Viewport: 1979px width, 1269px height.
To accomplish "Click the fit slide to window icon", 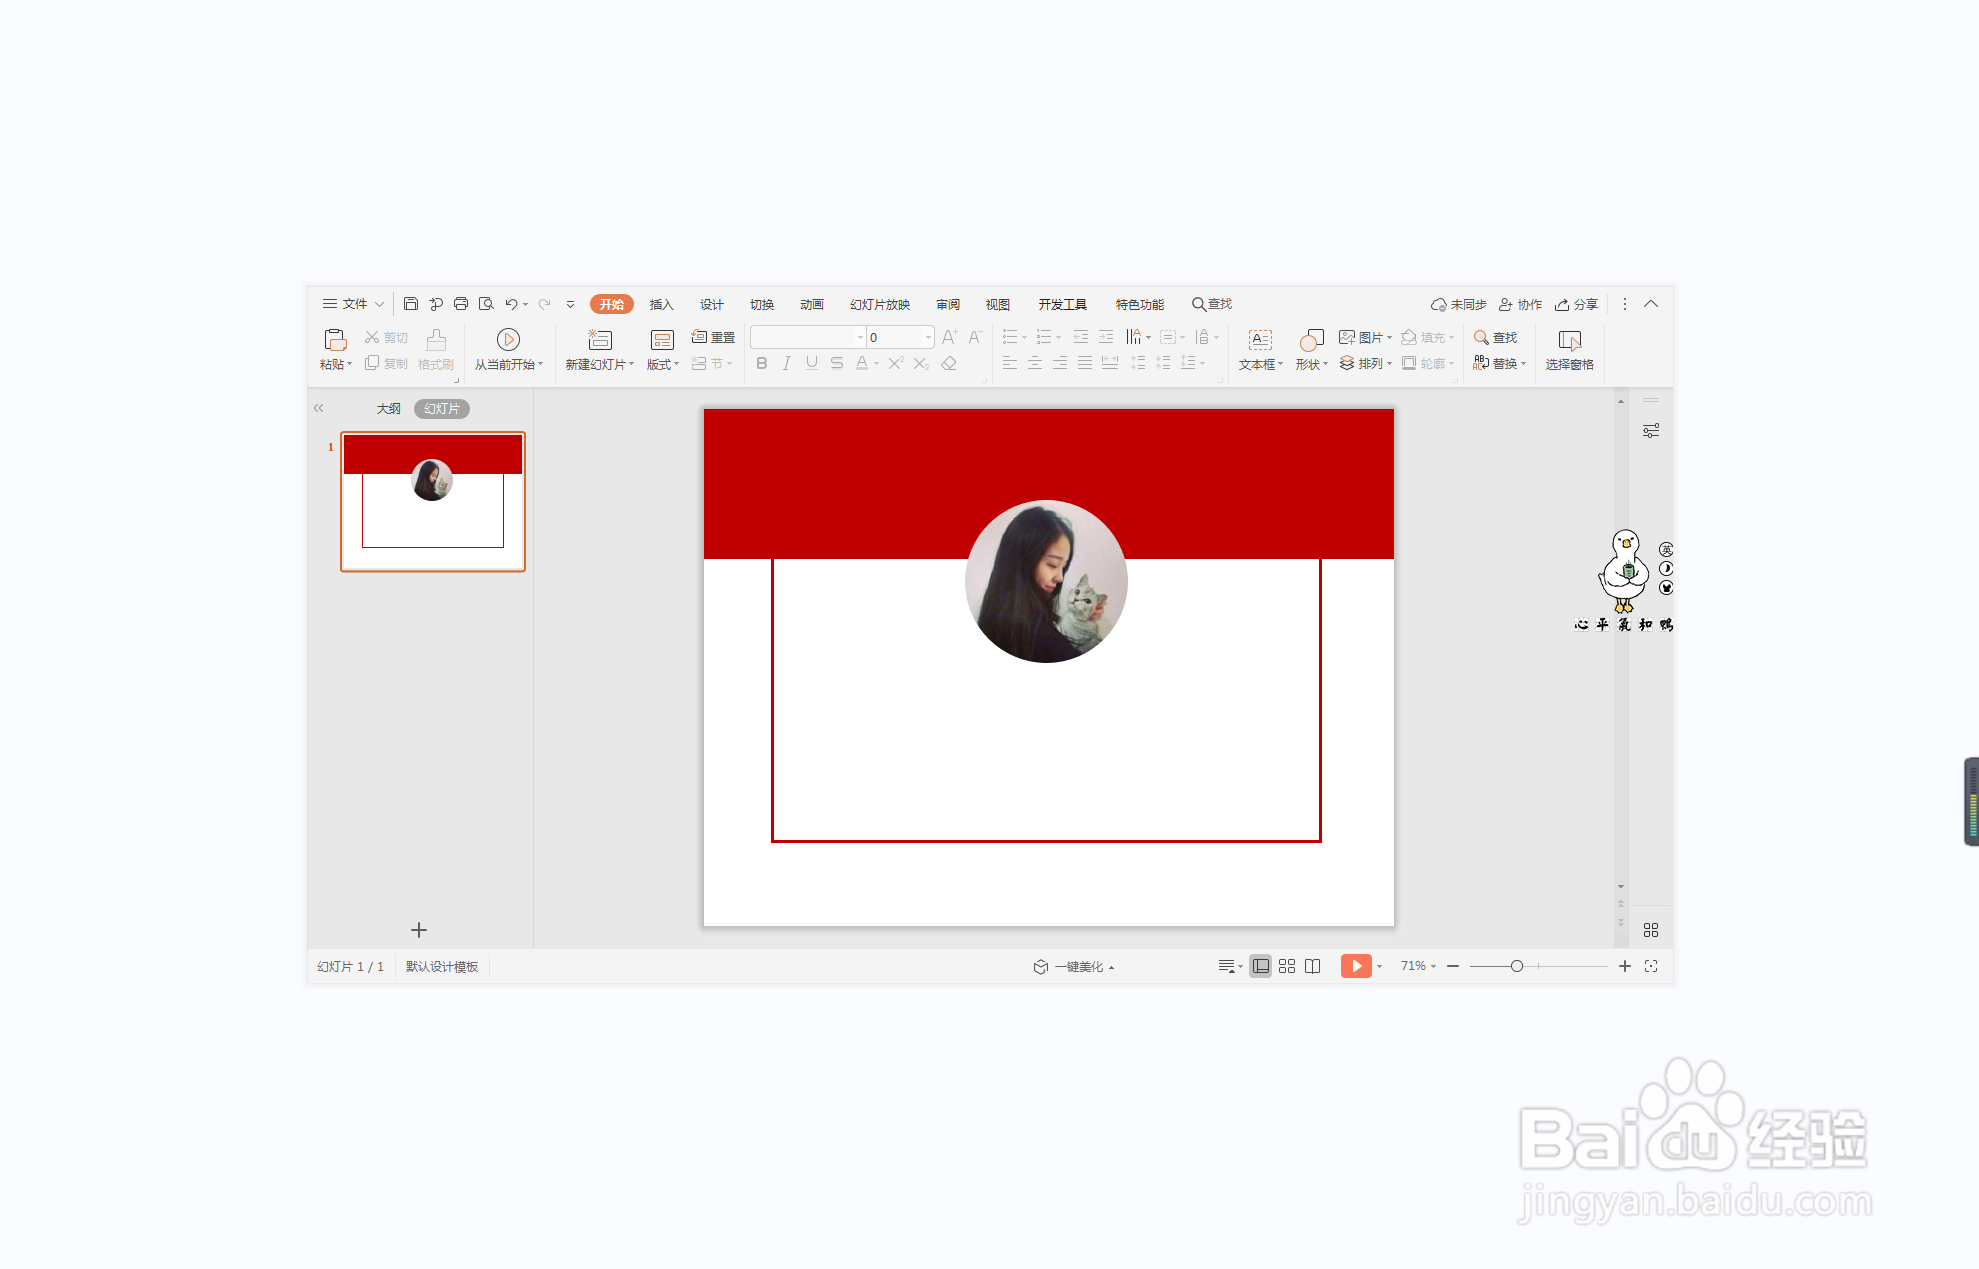I will click(x=1651, y=966).
